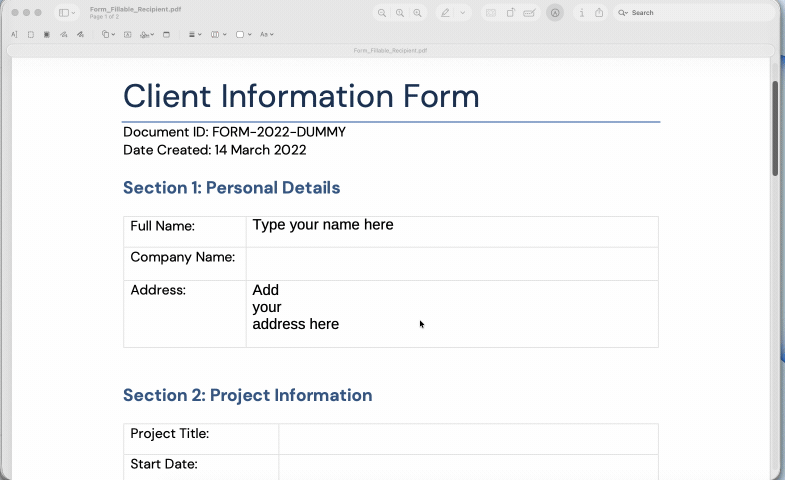Image resolution: width=785 pixels, height=480 pixels.
Task: Open the fill color dropdown
Action: (243, 35)
